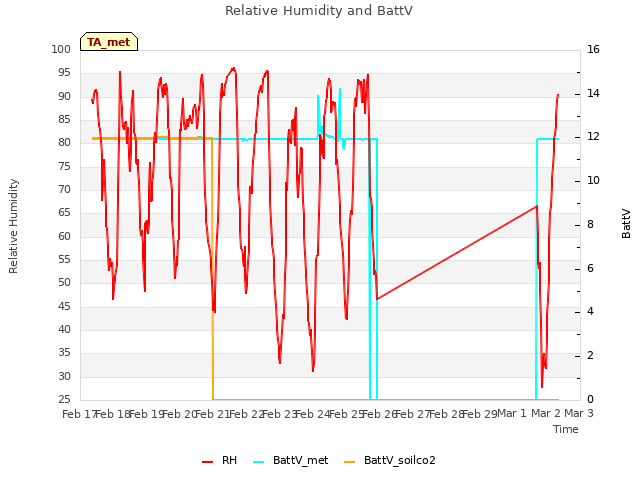Viewport: 640px width, 480px height.
Task: Click the '30' left axis tick label
Action: [64, 376]
